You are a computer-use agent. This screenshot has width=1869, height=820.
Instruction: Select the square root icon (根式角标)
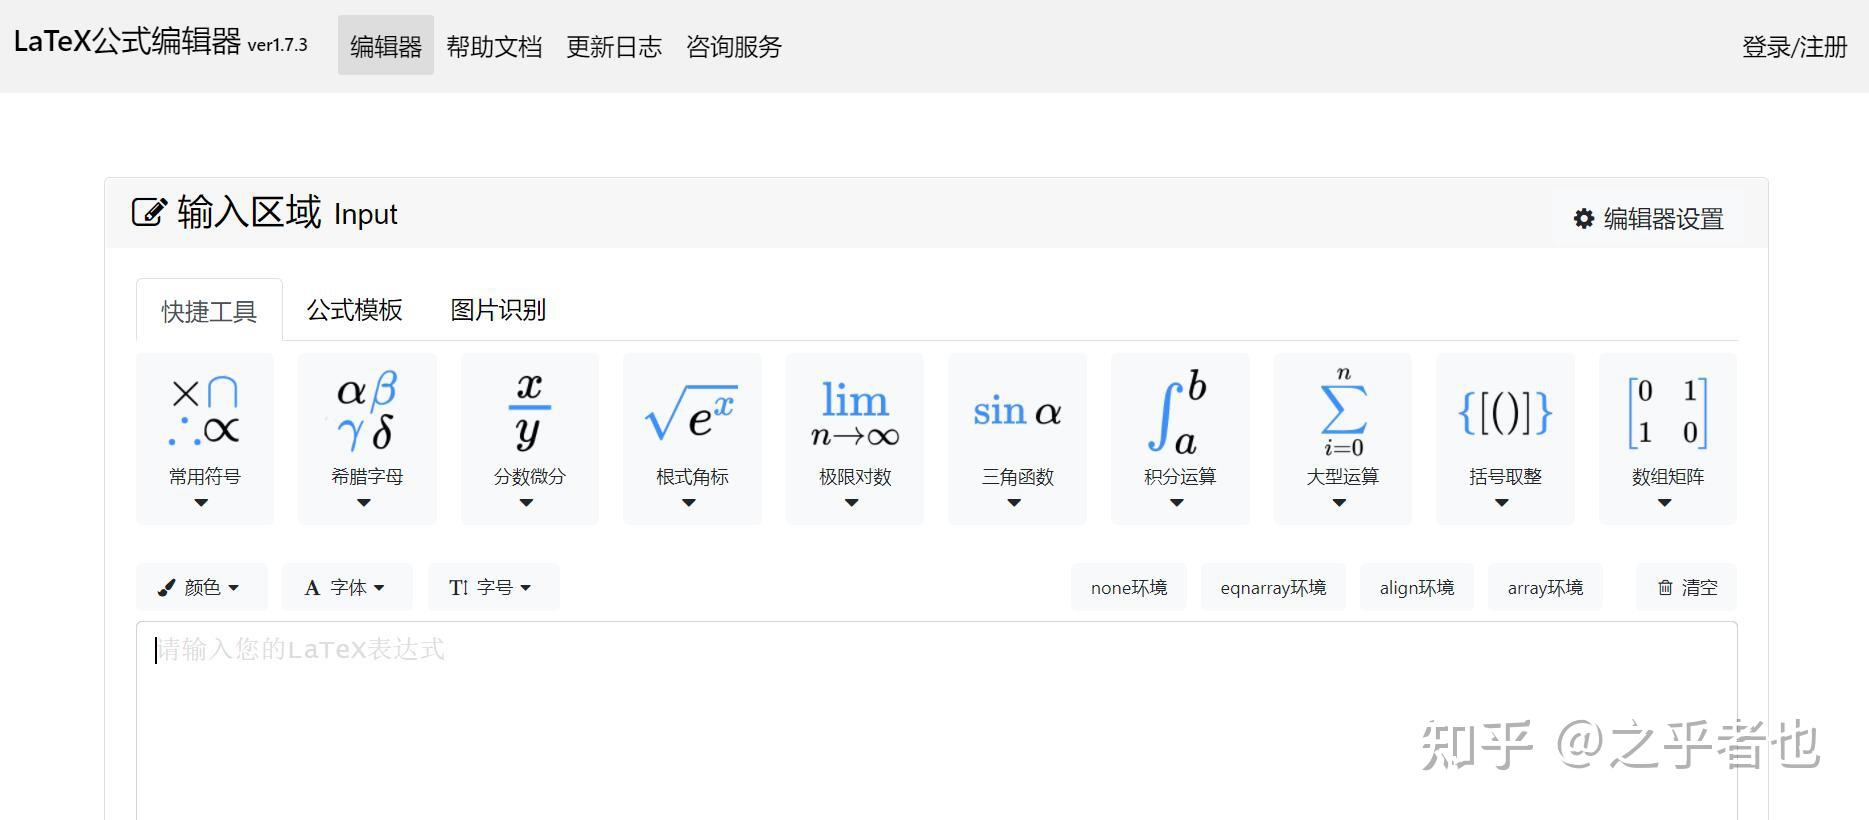[692, 413]
